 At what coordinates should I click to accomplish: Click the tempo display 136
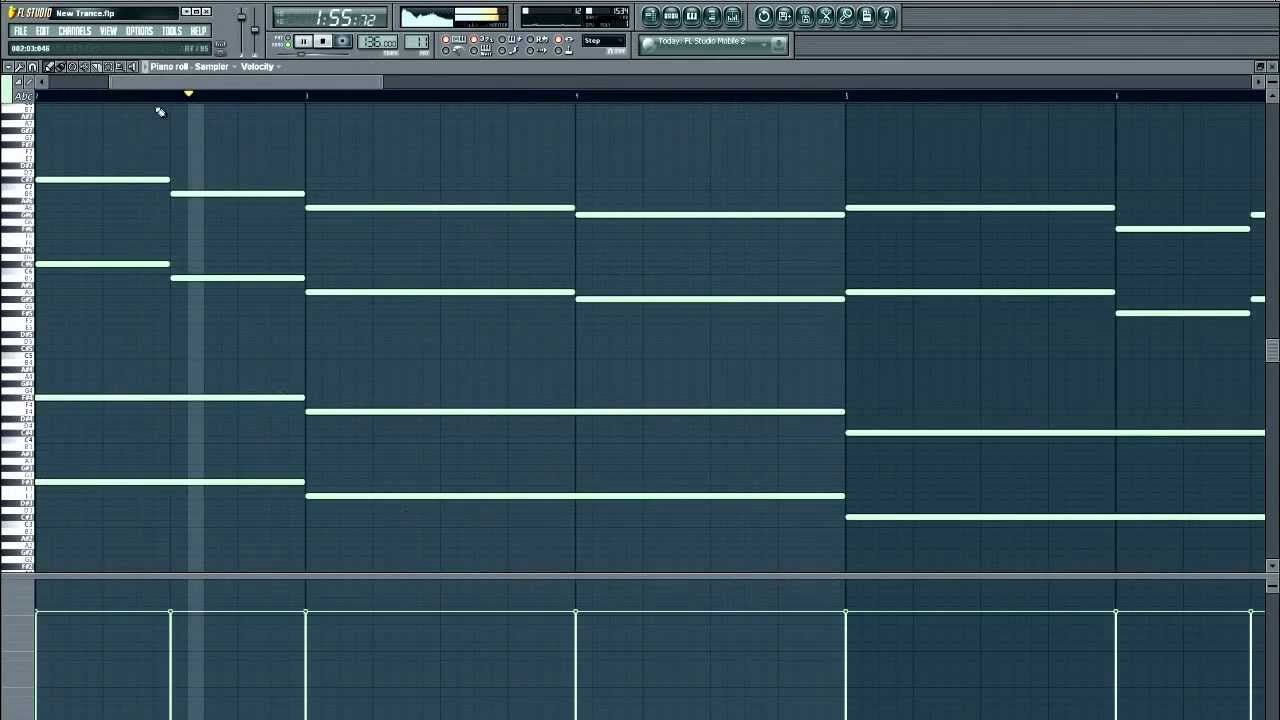coord(378,42)
